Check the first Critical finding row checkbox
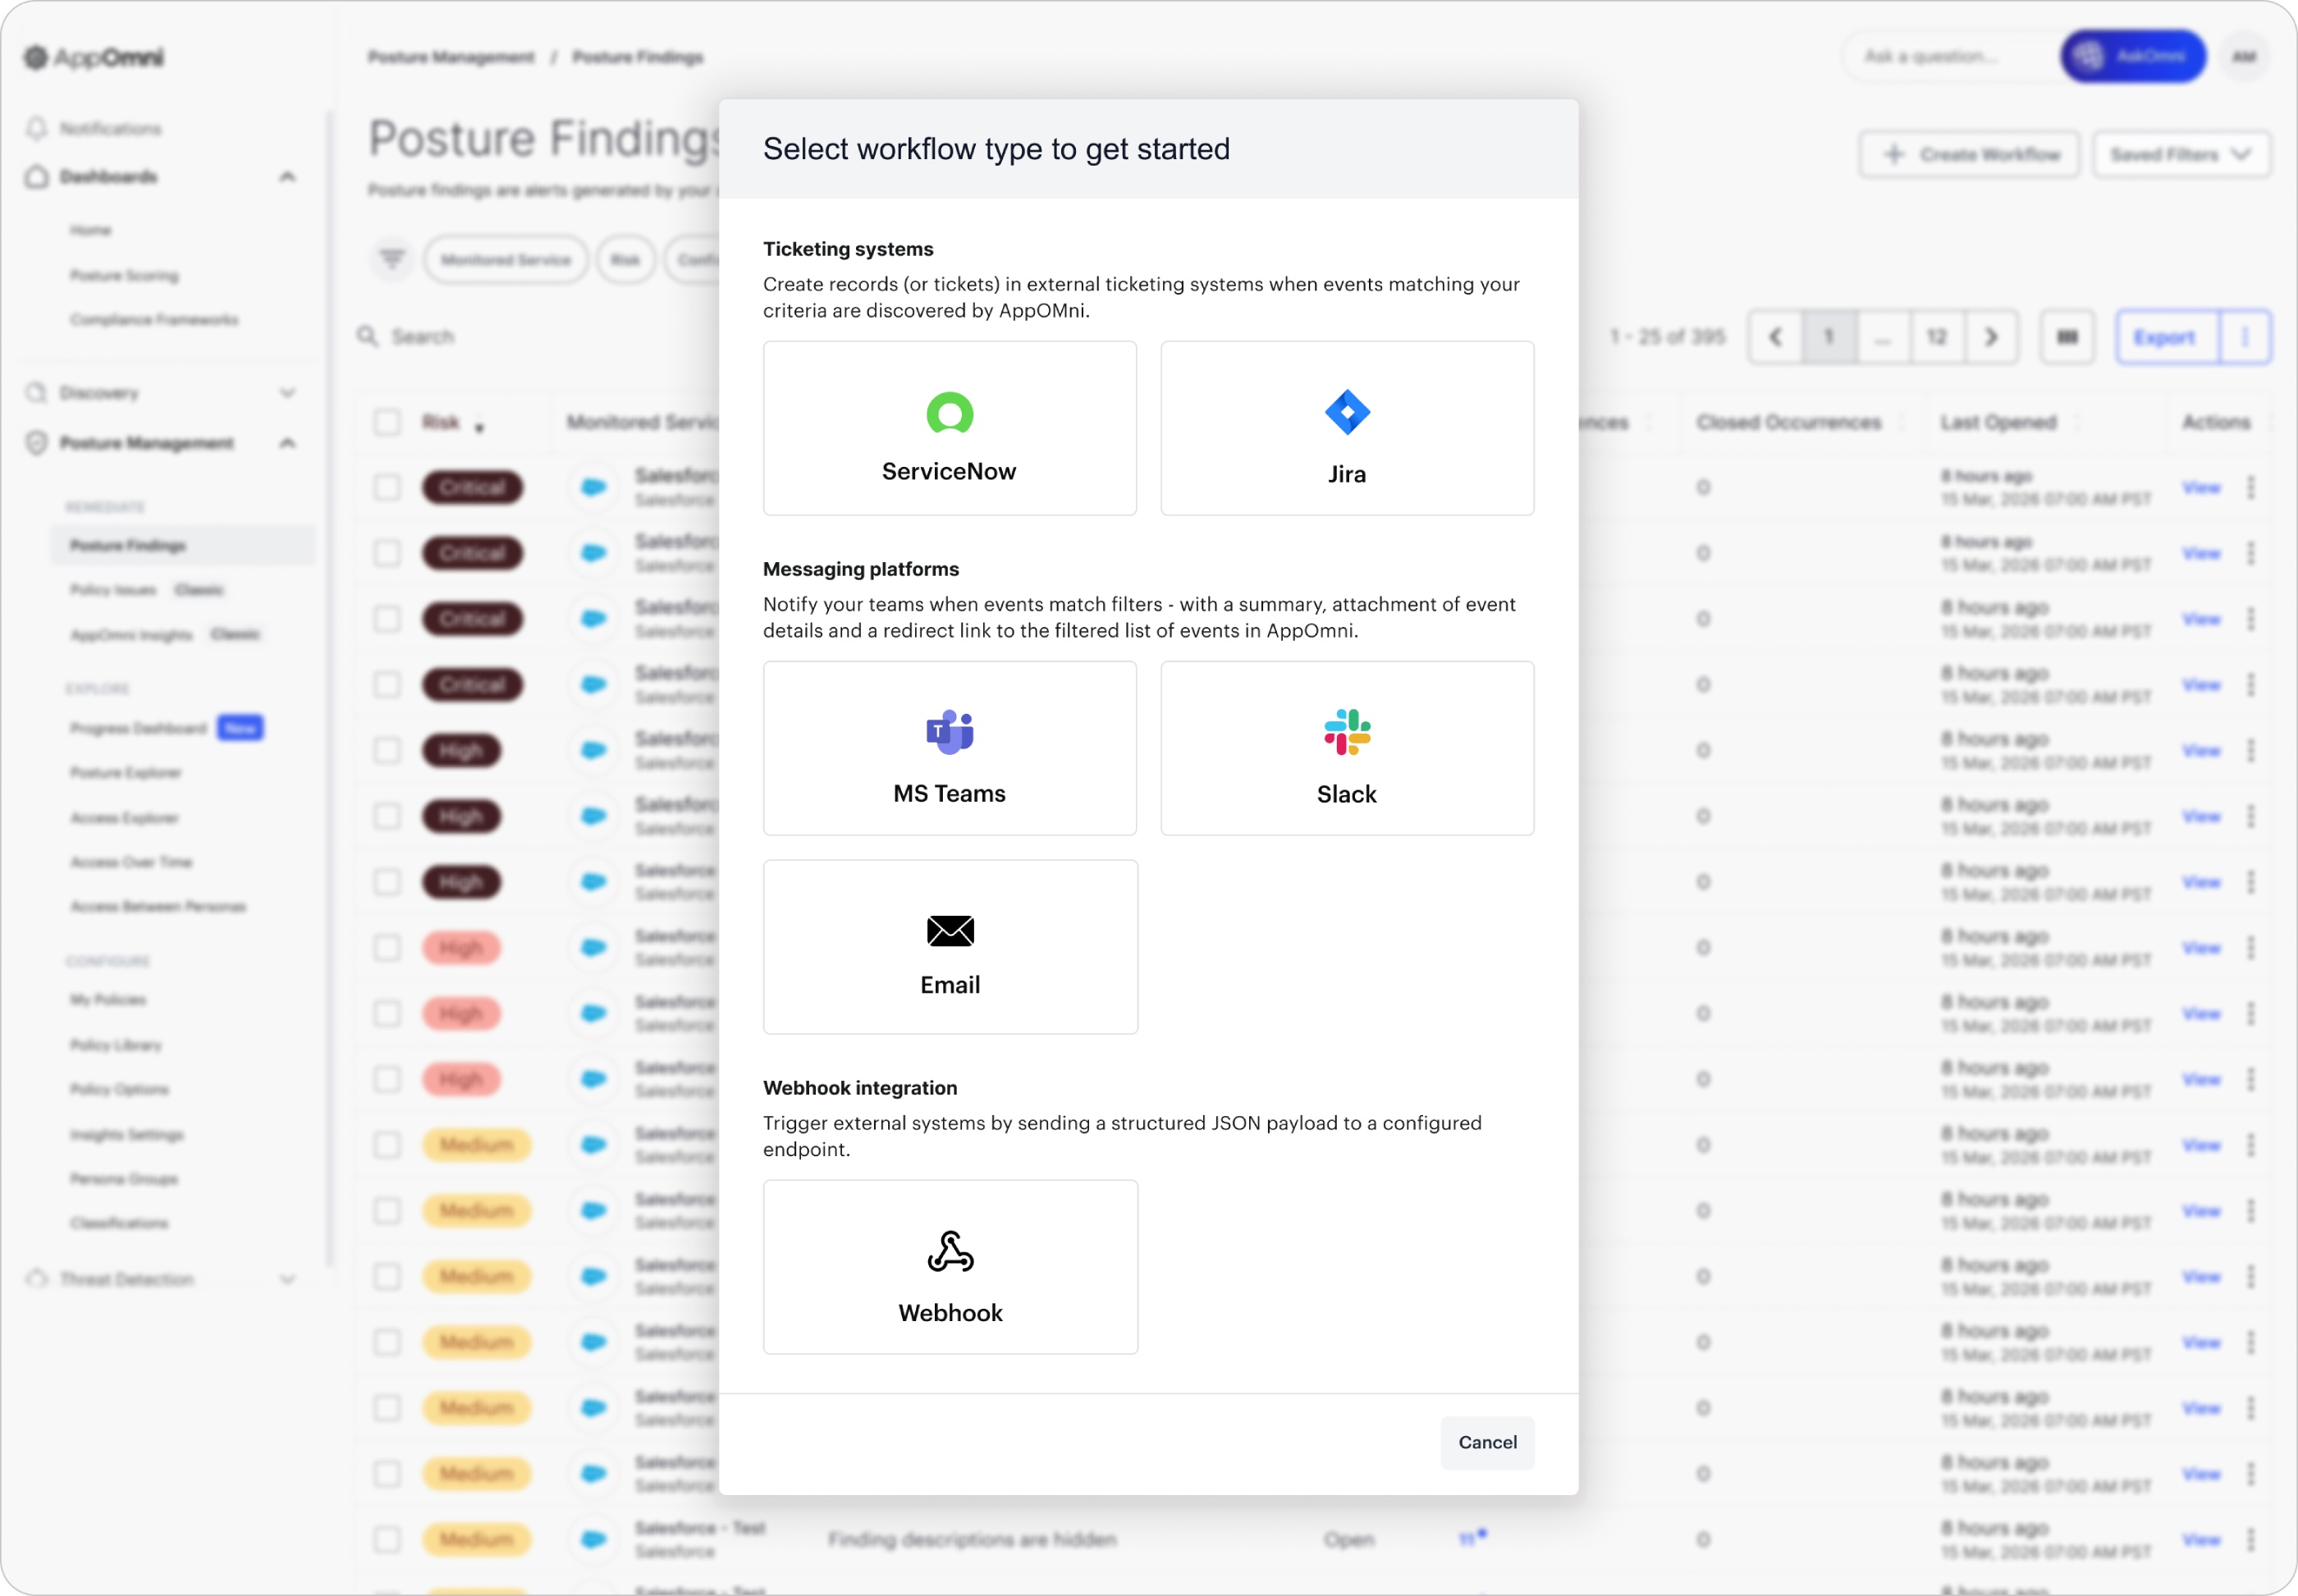 (387, 487)
